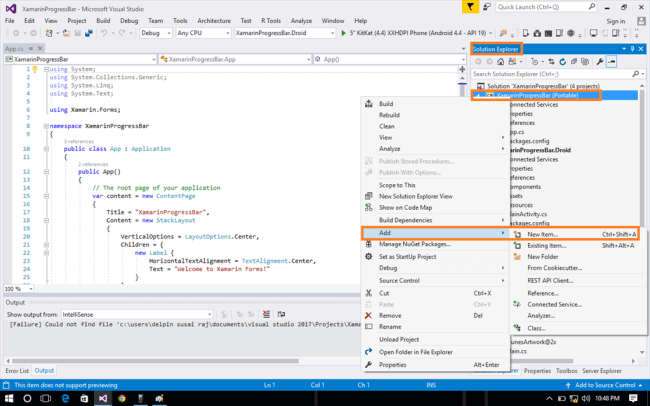Choose Manage NuGet Packages... from context menu

[413, 244]
